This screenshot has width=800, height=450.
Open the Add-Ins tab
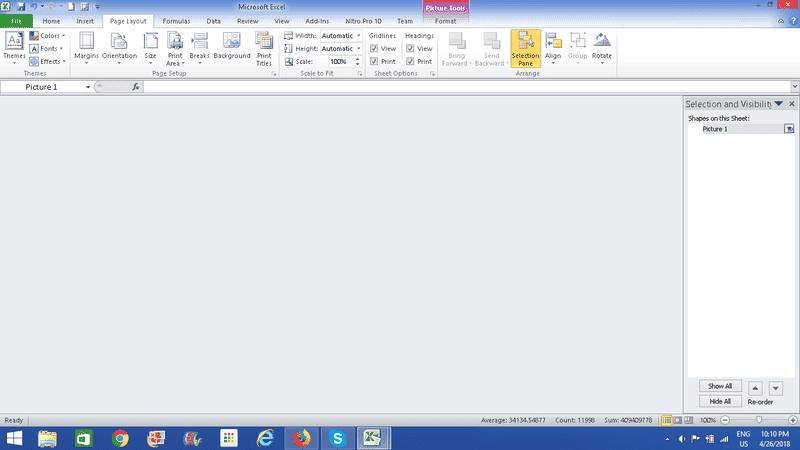pos(317,21)
